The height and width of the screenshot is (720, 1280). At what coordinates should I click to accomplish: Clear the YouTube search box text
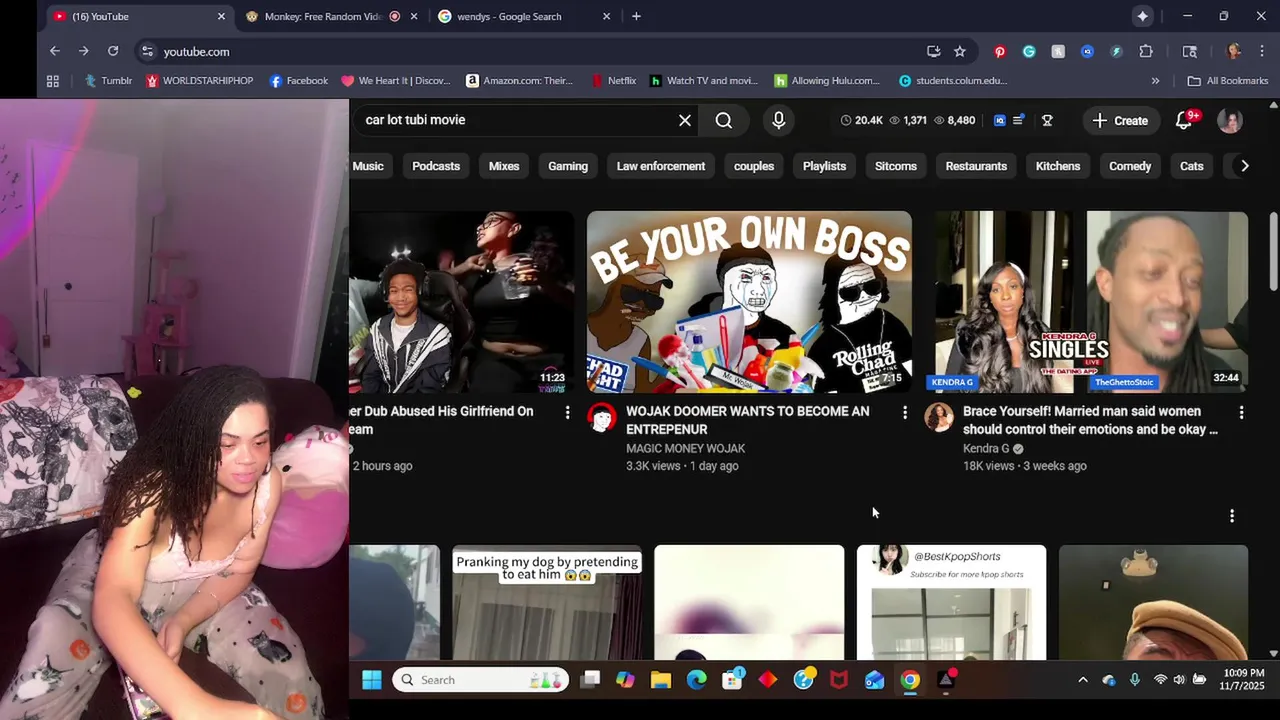coord(685,120)
